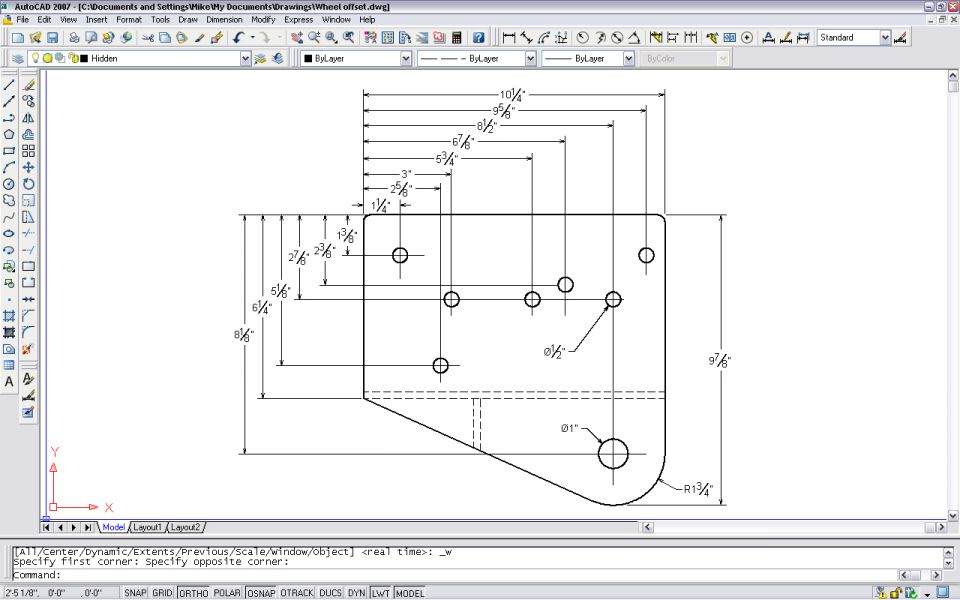Click the Command line input
Viewport: 960px width, 600px height.
click(478, 575)
